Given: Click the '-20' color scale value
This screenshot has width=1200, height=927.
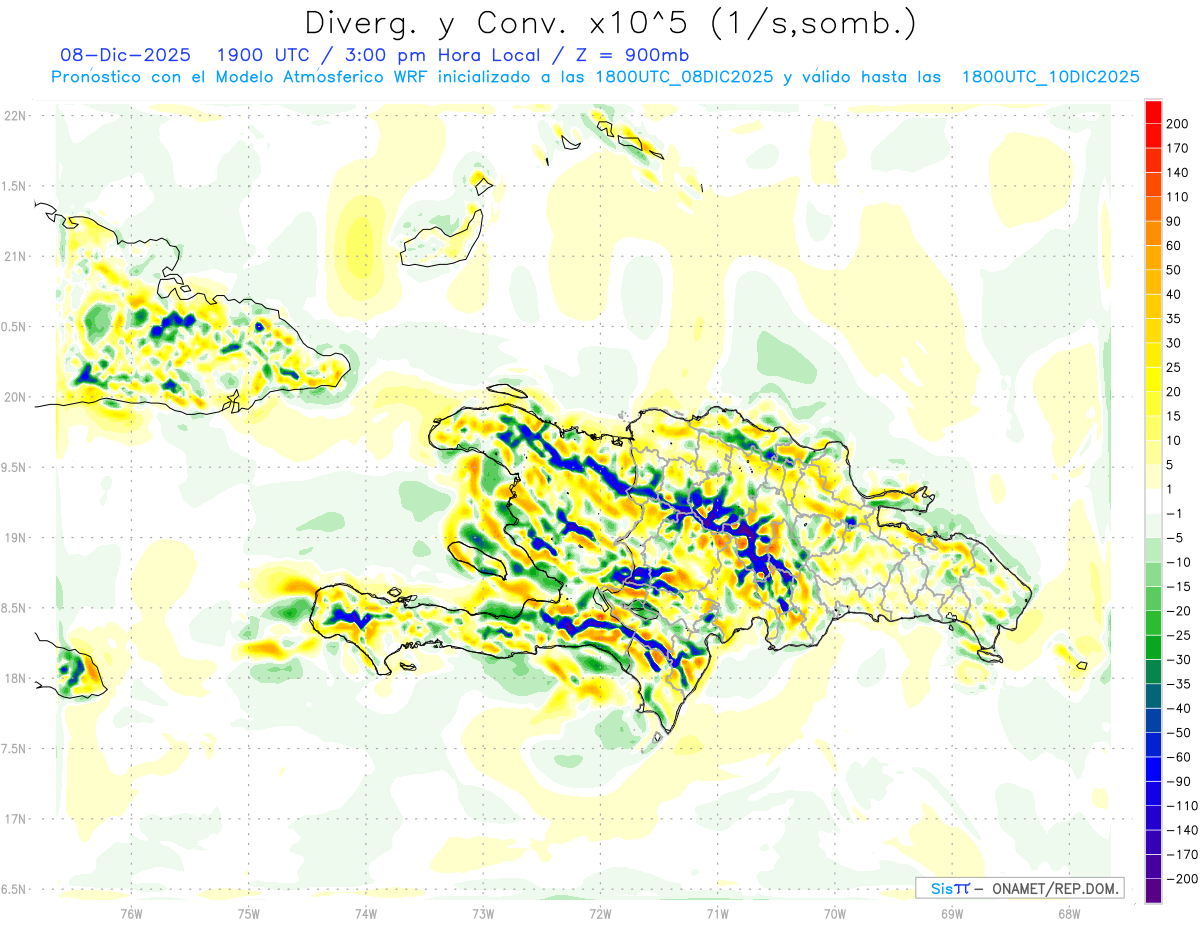Looking at the screenshot, I should click(1177, 611).
